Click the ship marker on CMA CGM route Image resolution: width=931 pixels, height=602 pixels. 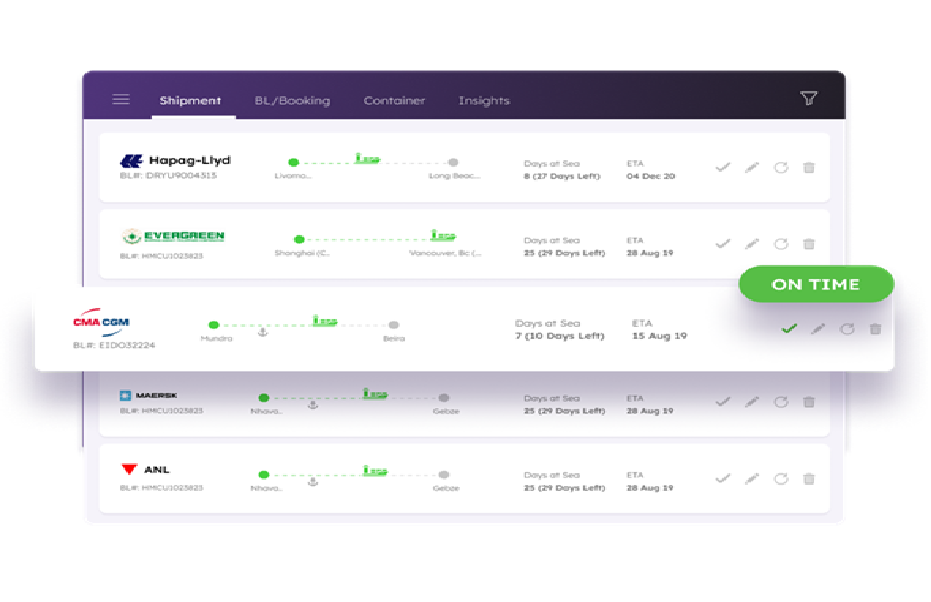click(x=325, y=321)
